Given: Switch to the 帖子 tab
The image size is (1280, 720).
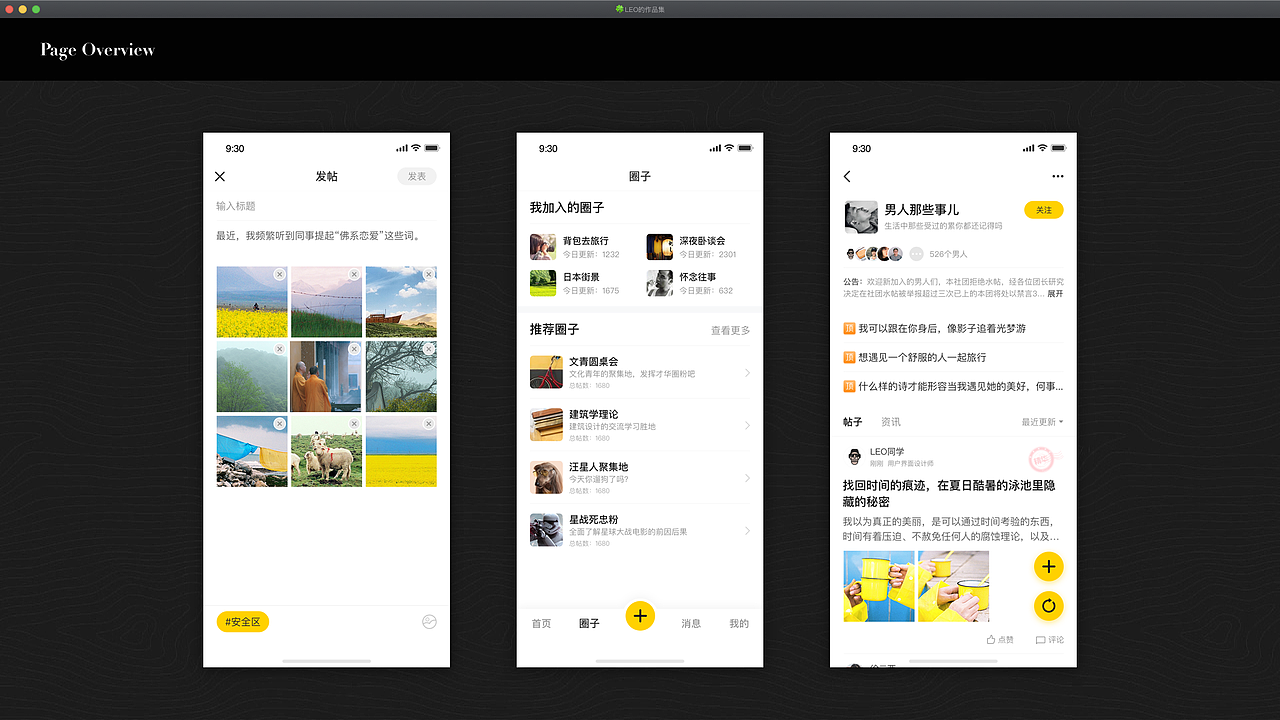Looking at the screenshot, I should (x=853, y=422).
